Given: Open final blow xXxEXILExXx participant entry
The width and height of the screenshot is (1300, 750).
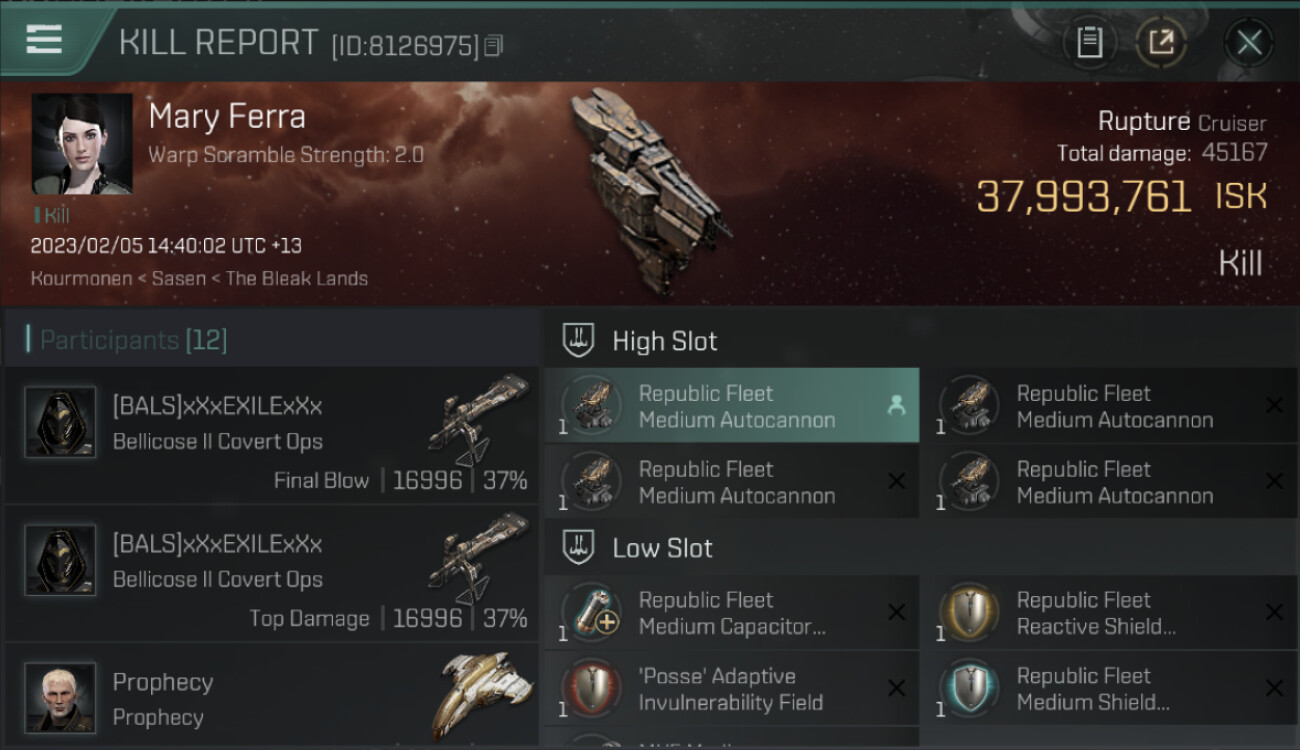Looking at the screenshot, I should 272,436.
